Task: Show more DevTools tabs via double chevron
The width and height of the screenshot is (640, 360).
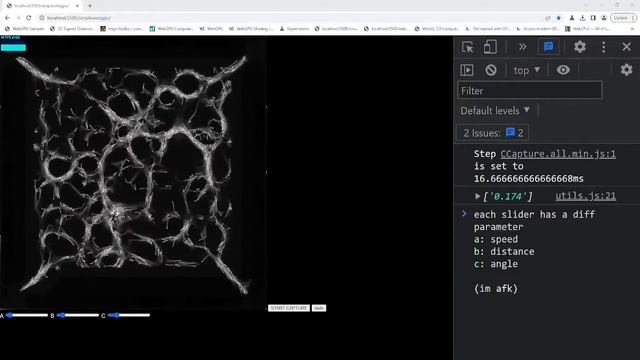Action: click(x=522, y=47)
